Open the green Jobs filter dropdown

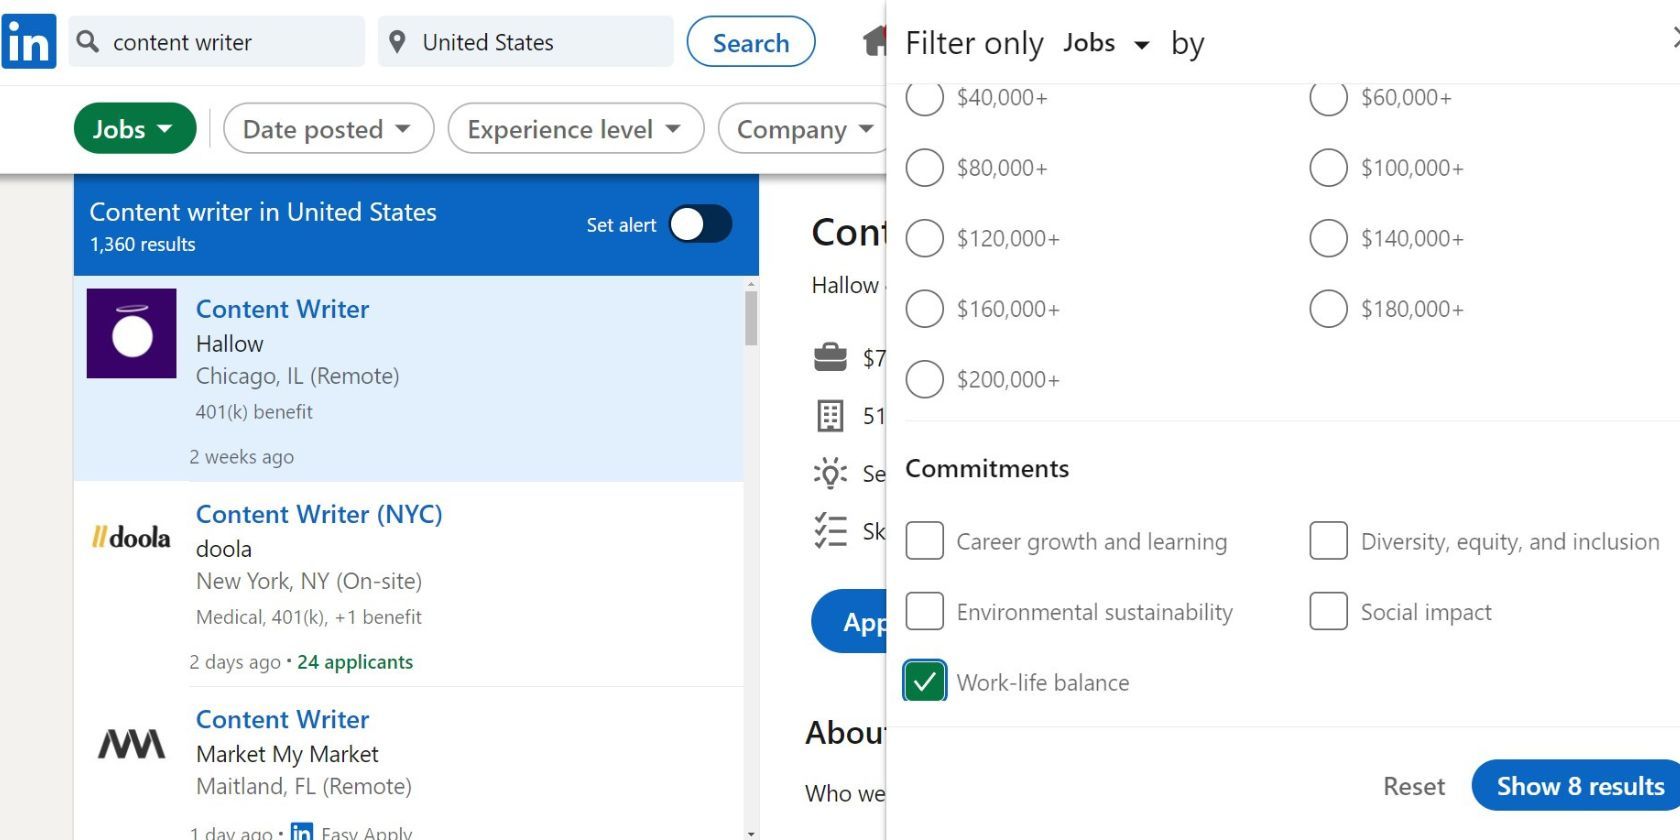point(134,129)
